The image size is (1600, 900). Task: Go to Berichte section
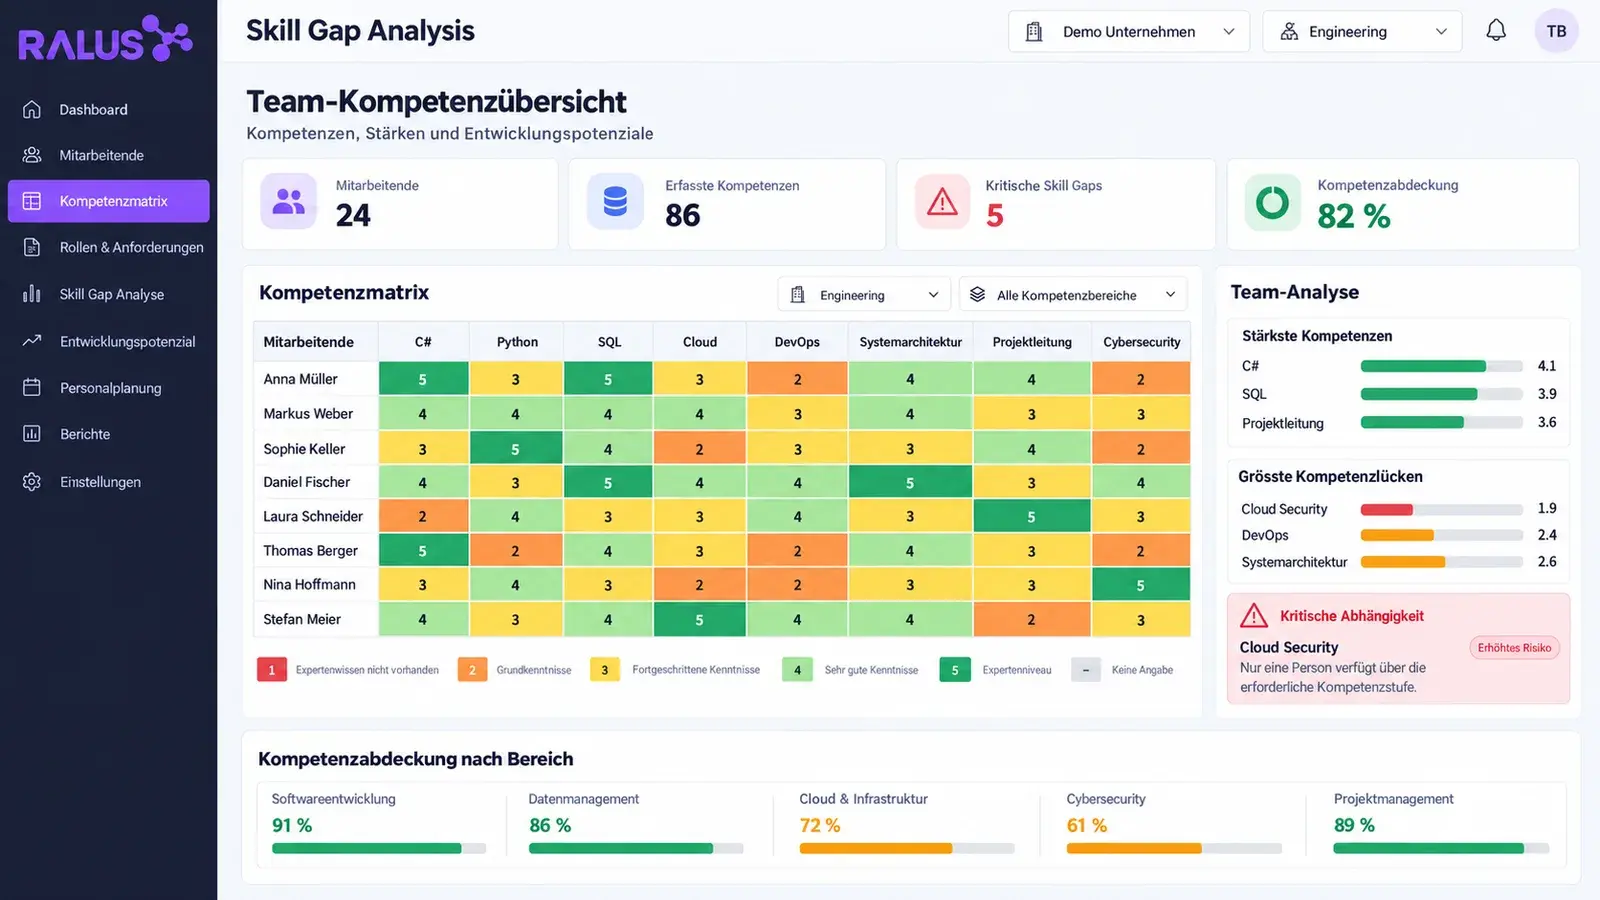(109, 434)
